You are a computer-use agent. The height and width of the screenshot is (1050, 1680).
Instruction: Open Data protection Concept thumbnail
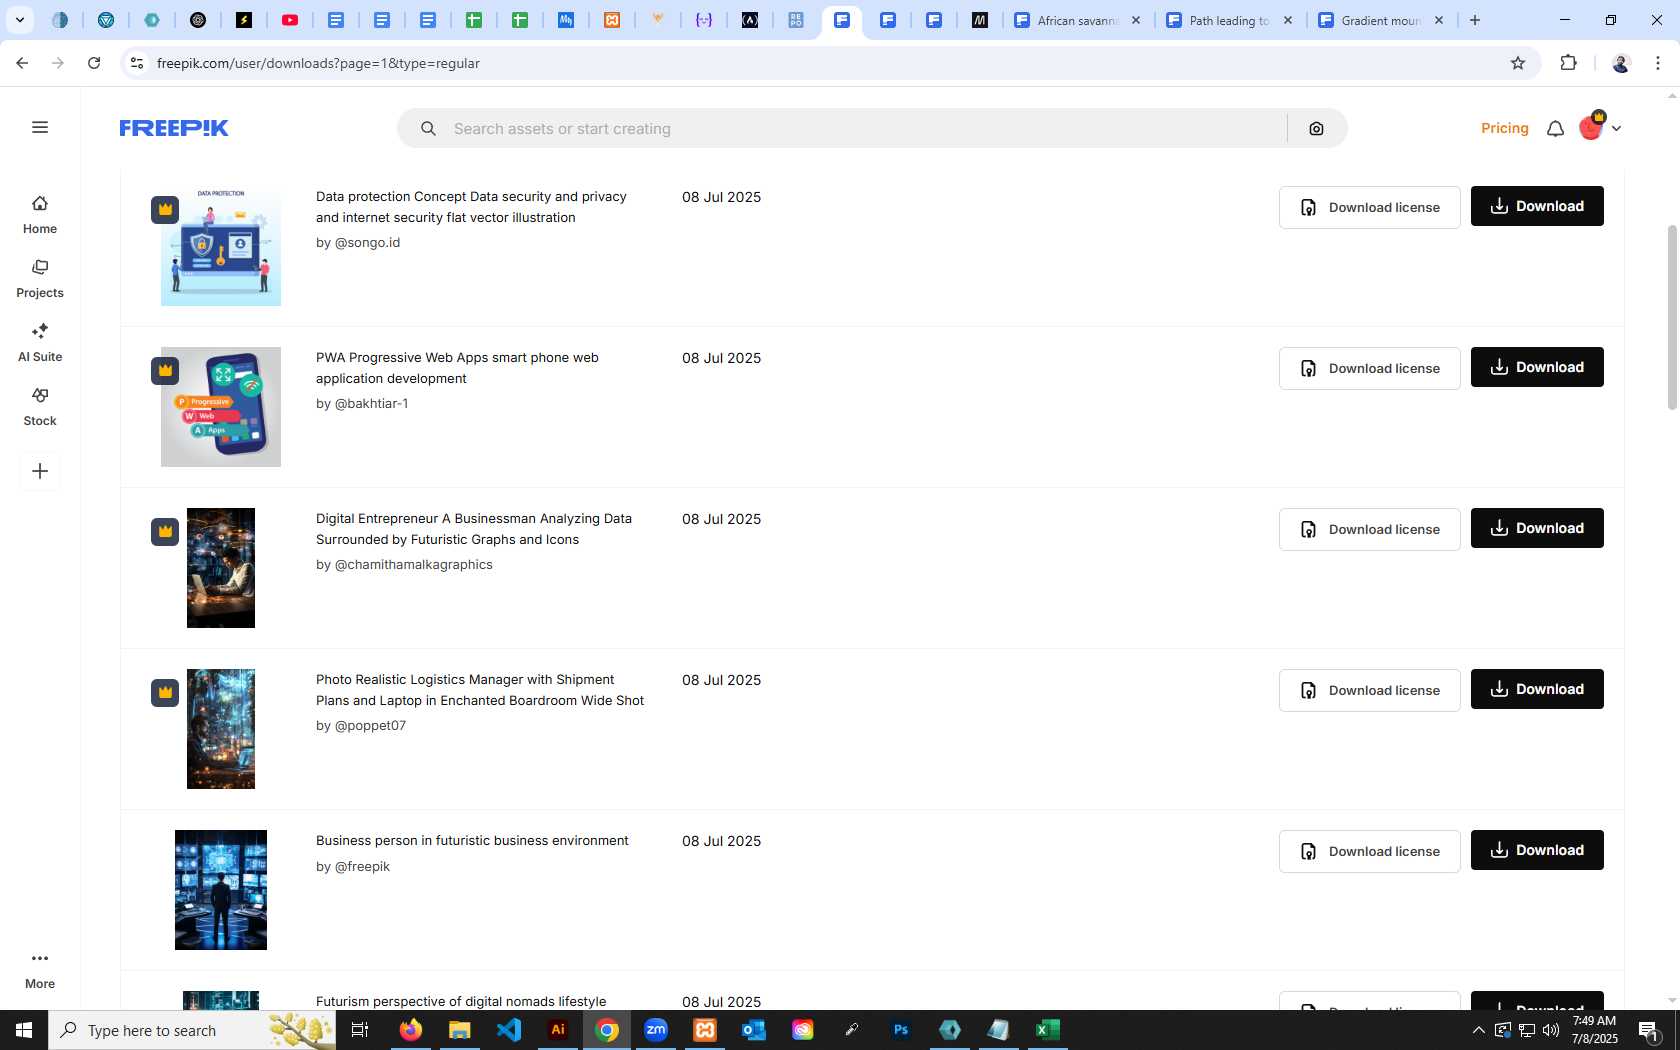pos(221,246)
